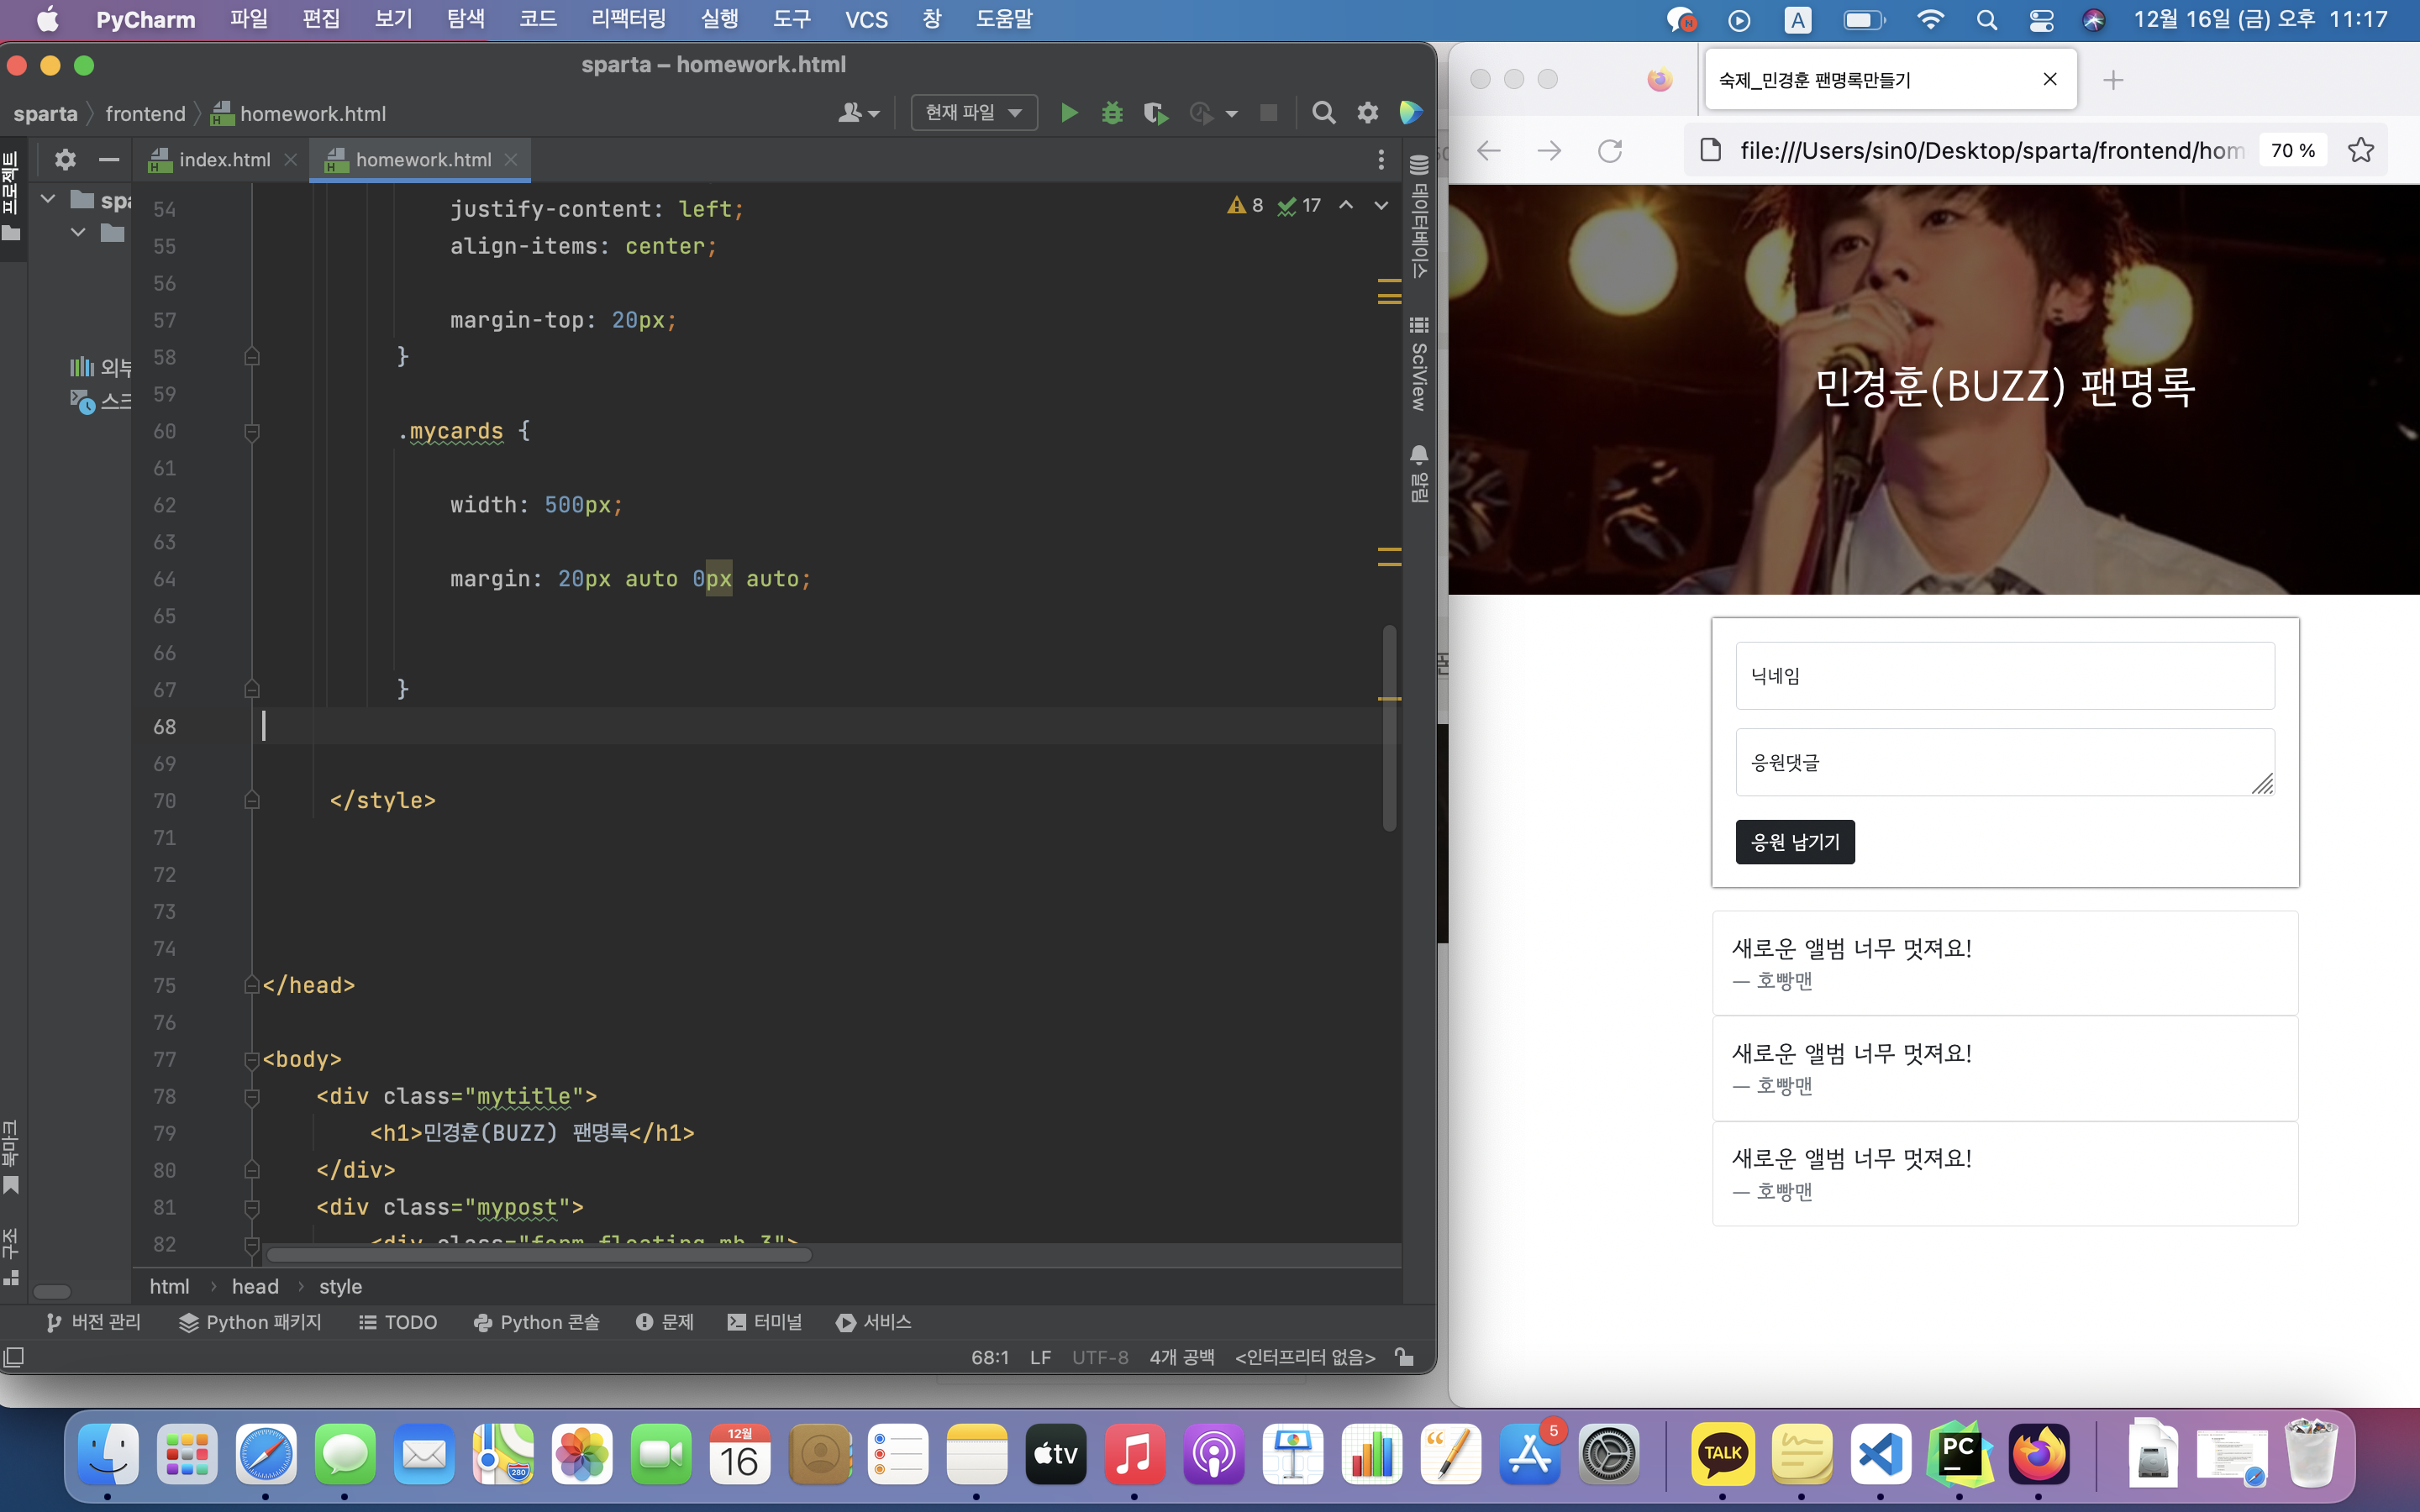Fold the body tag at line 77
Viewport: 2420px width, 1512px height.
(252, 1060)
